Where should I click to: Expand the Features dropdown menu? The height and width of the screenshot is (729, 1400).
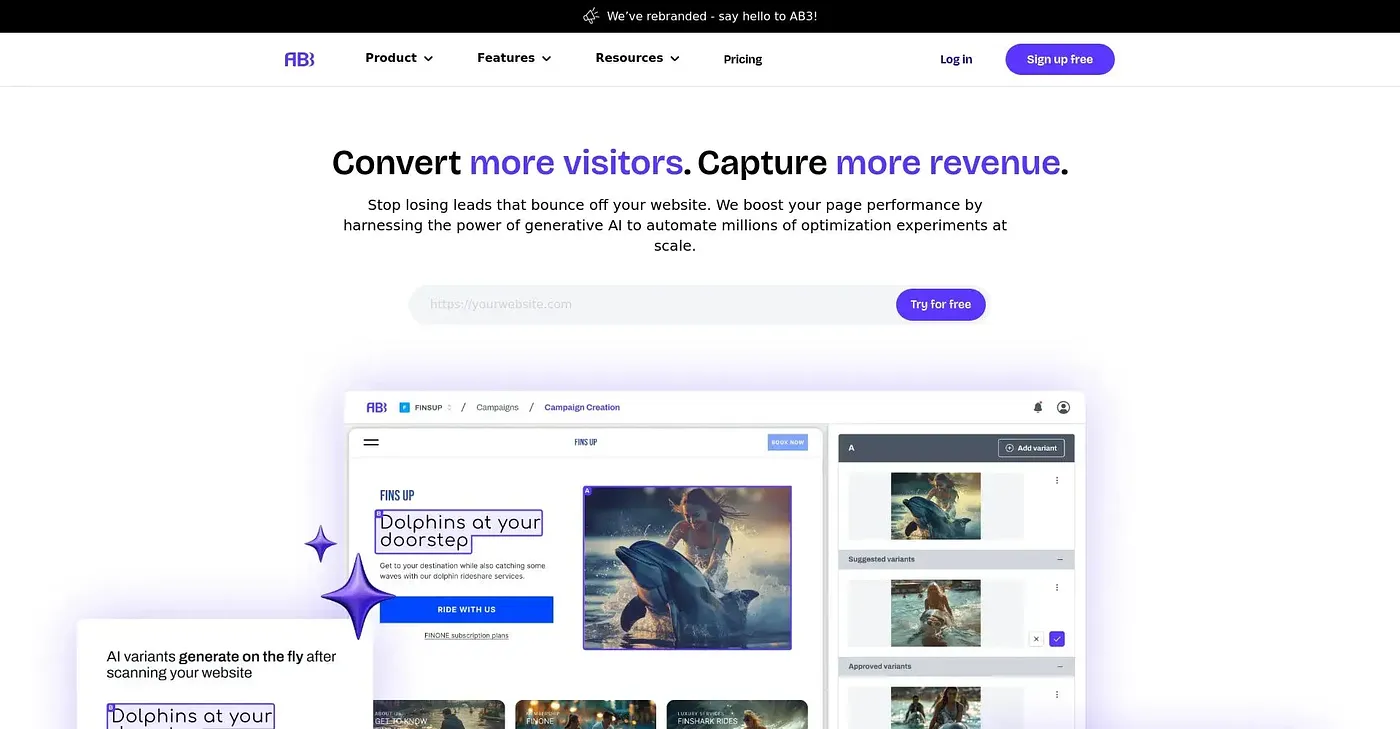pyautogui.click(x=514, y=58)
